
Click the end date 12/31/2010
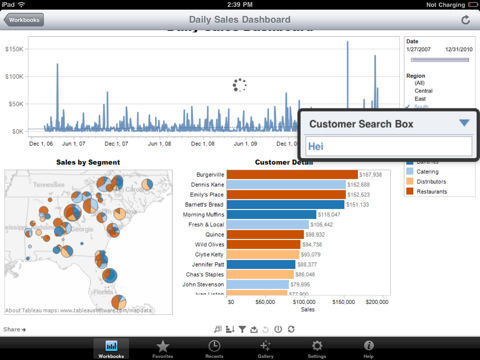click(459, 49)
